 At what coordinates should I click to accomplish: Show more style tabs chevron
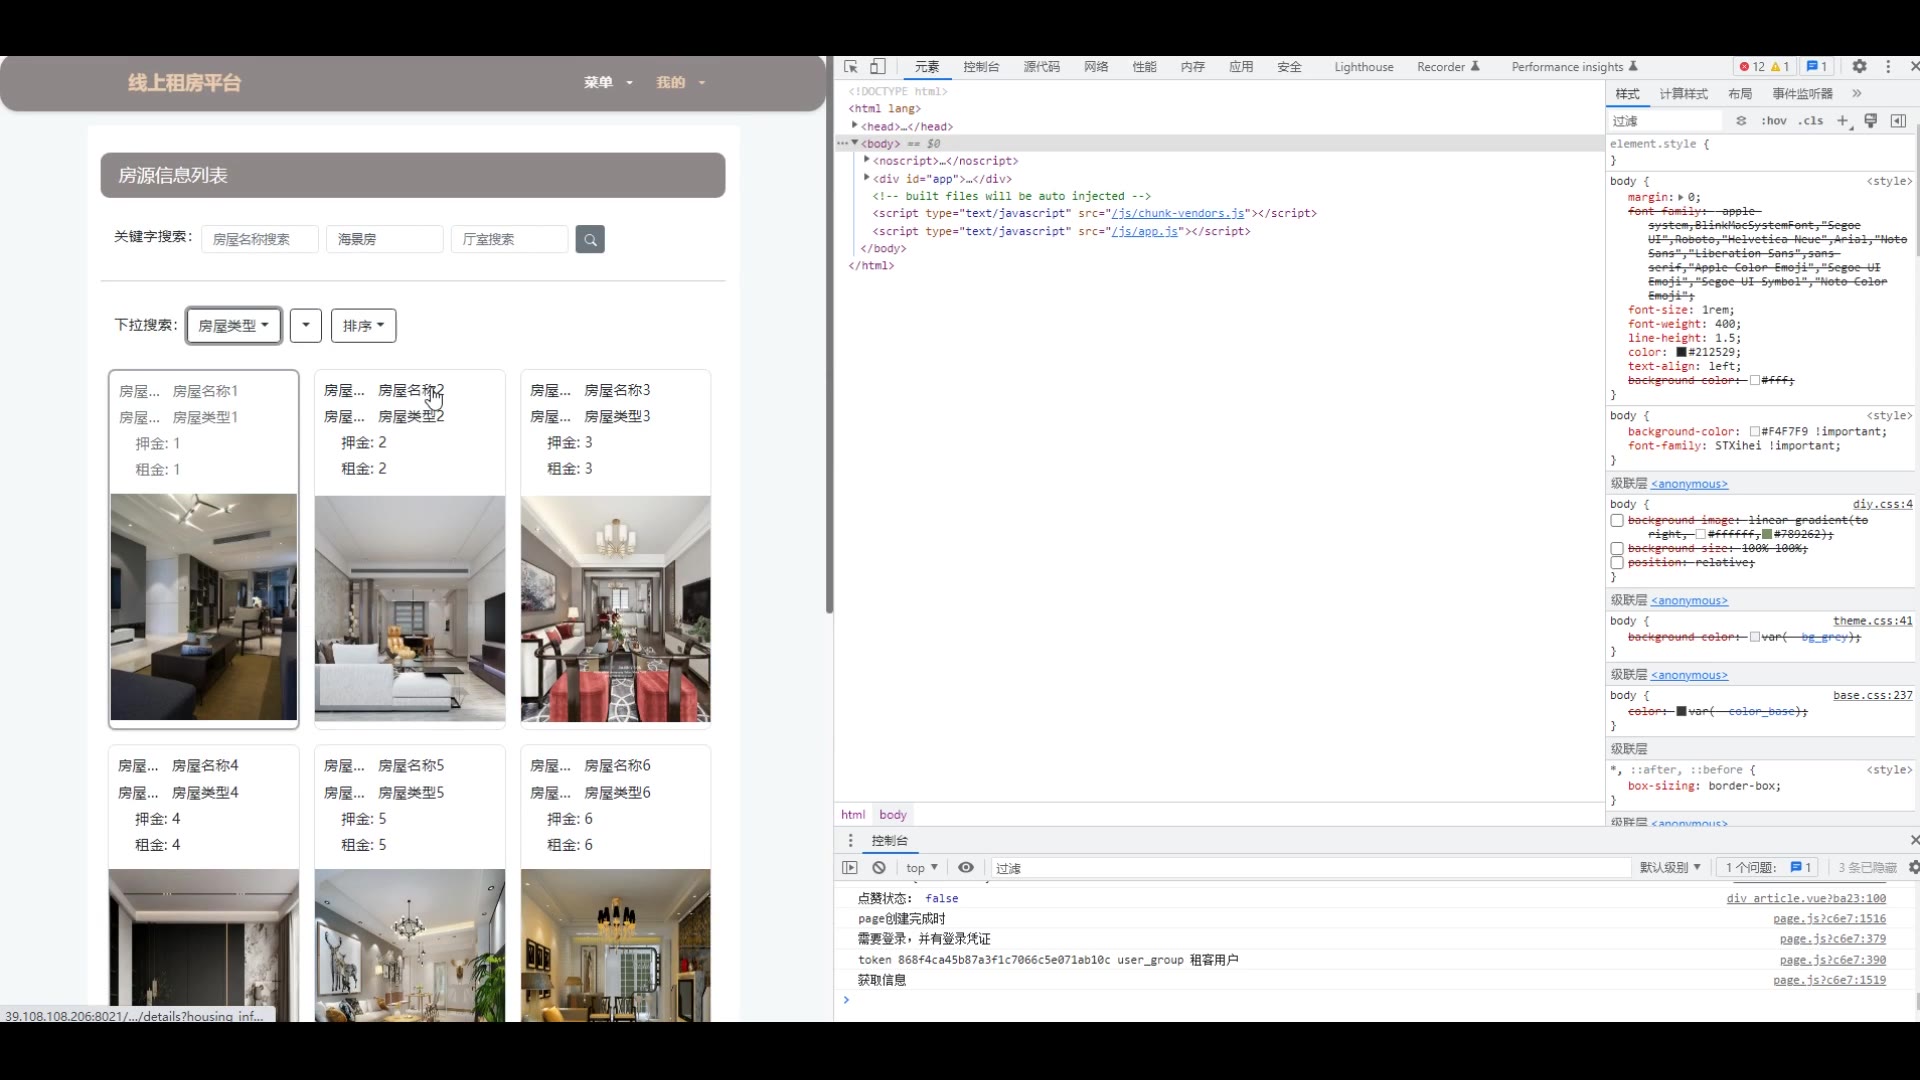(x=1857, y=94)
